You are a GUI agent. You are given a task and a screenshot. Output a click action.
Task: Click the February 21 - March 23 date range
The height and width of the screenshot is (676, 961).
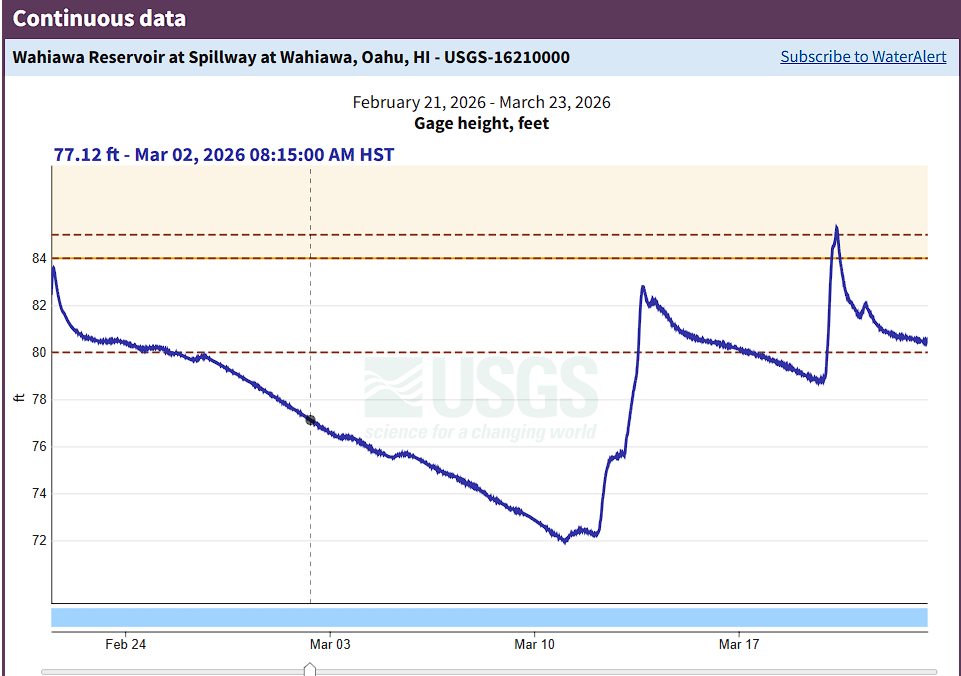[481, 103]
